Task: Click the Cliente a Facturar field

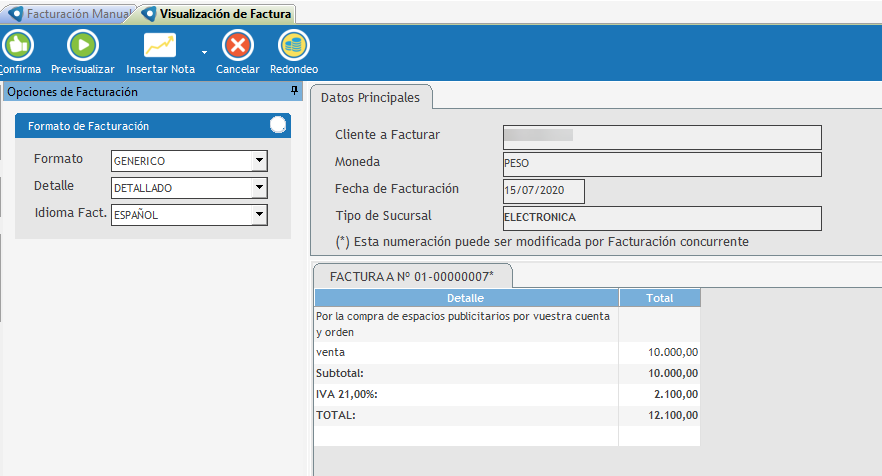Action: pyautogui.click(x=662, y=137)
